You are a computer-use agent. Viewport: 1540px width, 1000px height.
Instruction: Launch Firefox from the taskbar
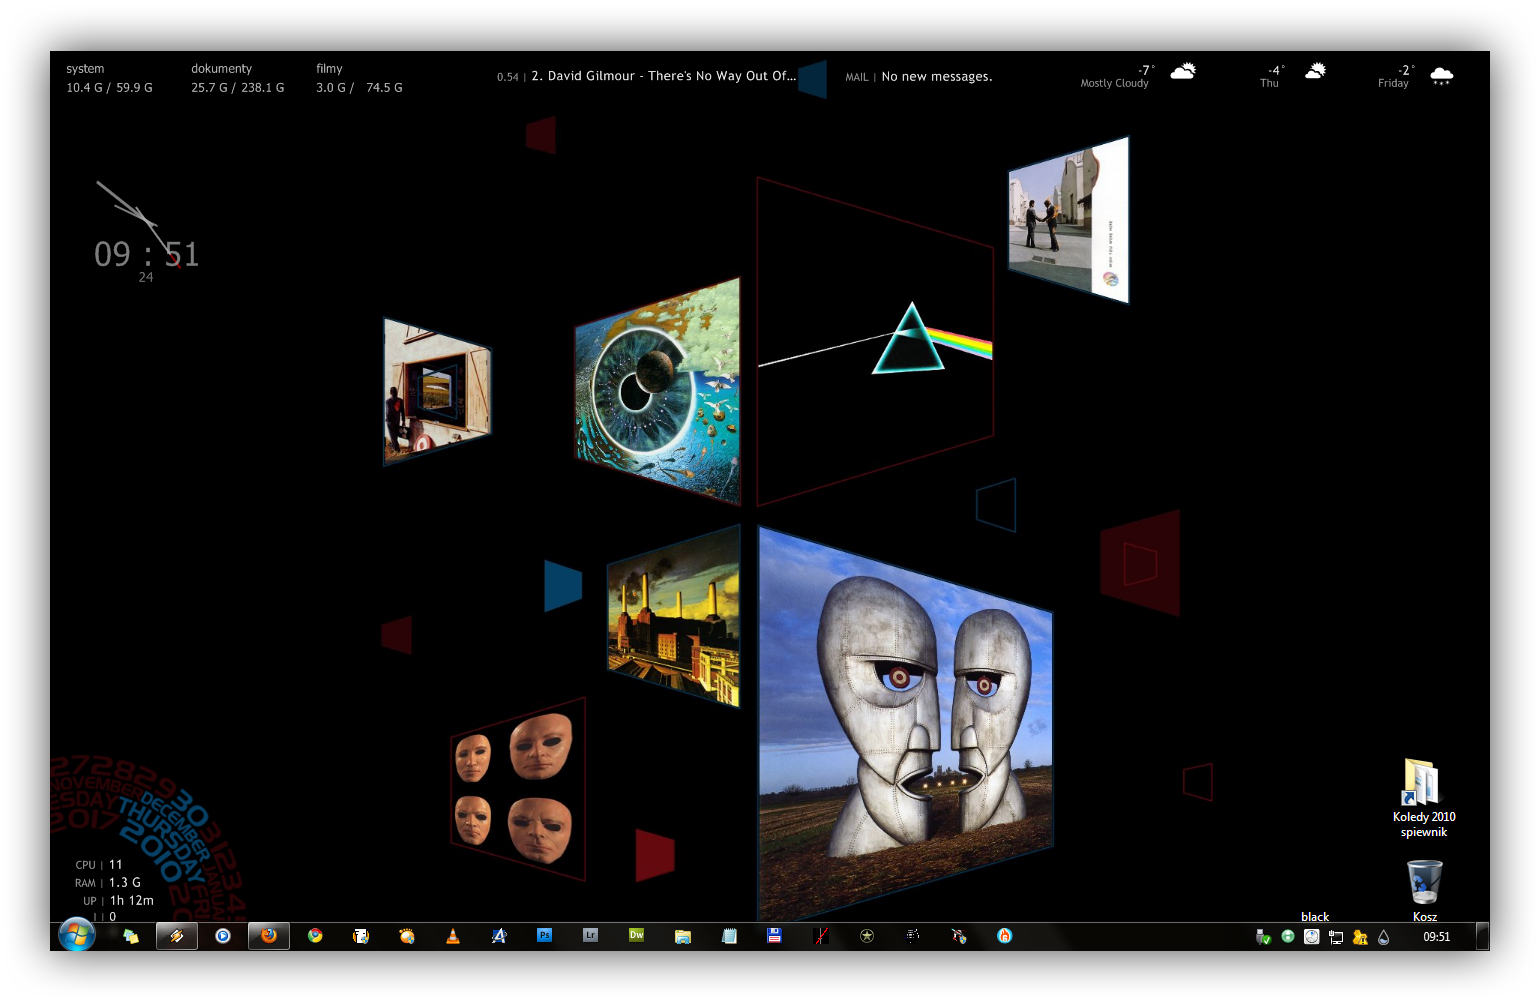(269, 936)
